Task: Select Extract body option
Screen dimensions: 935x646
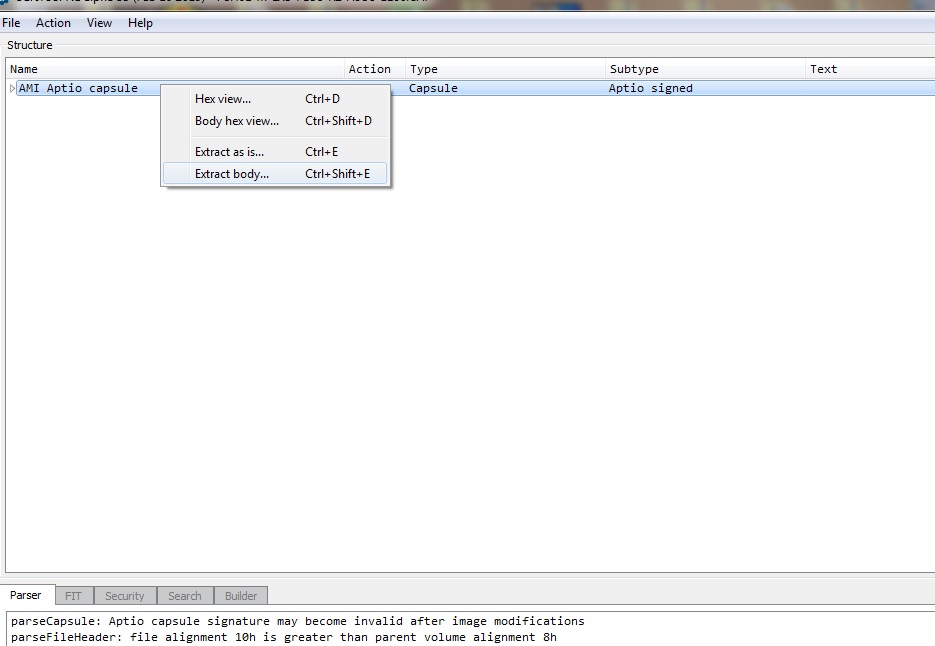Action: pyautogui.click(x=275, y=174)
